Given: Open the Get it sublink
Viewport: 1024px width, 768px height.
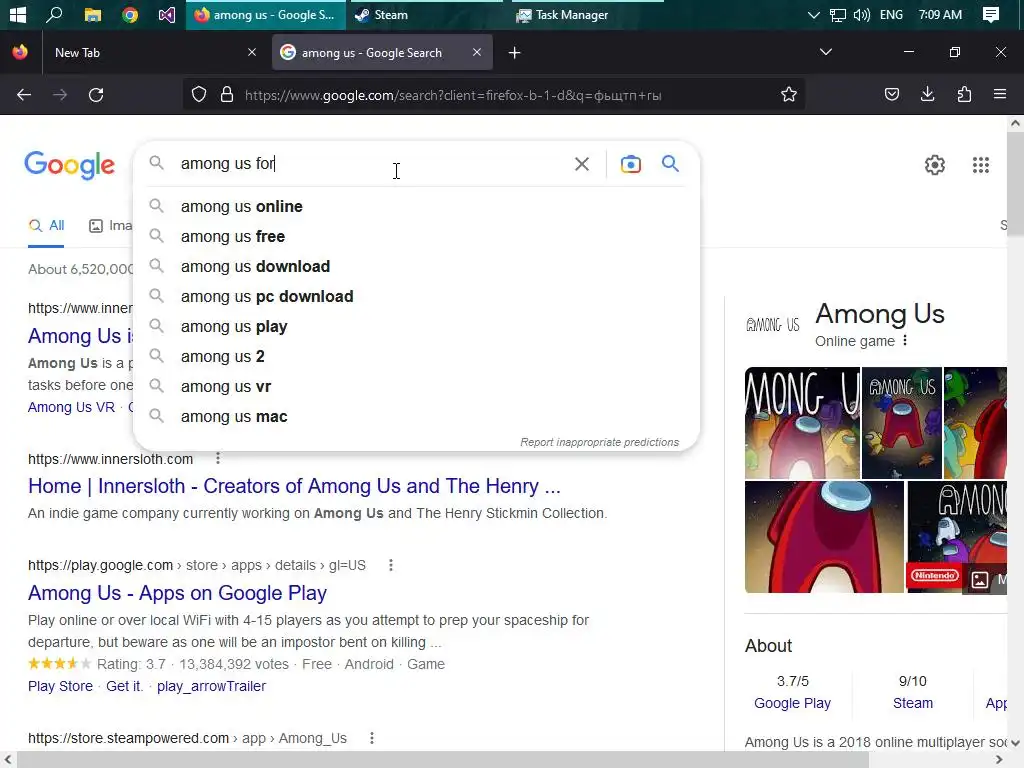Looking at the screenshot, I should 124,686.
